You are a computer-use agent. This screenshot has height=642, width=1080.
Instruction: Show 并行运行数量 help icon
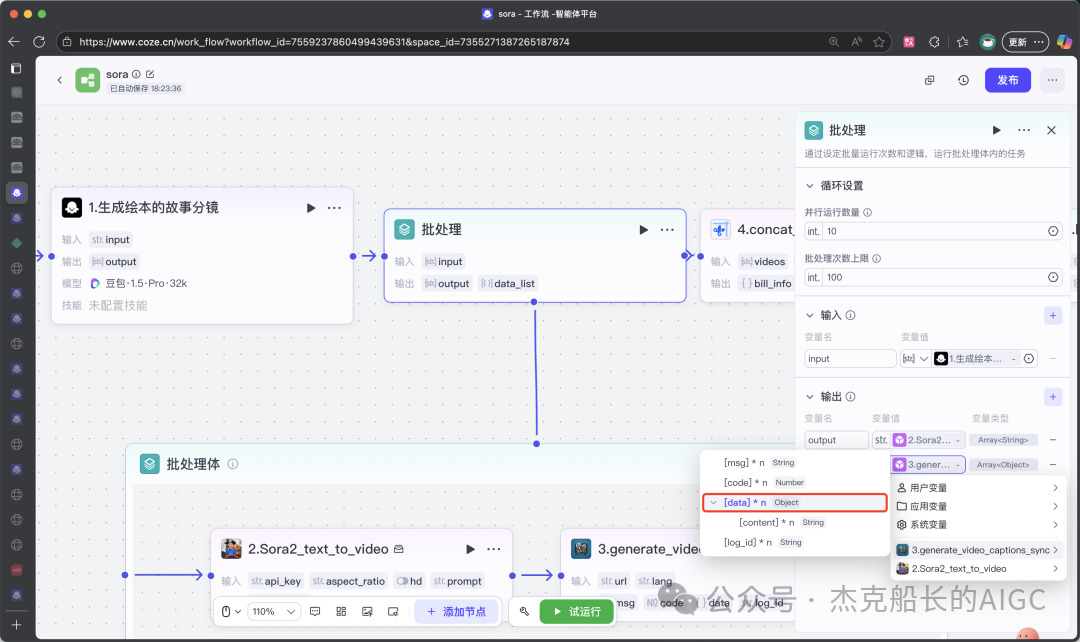point(867,213)
